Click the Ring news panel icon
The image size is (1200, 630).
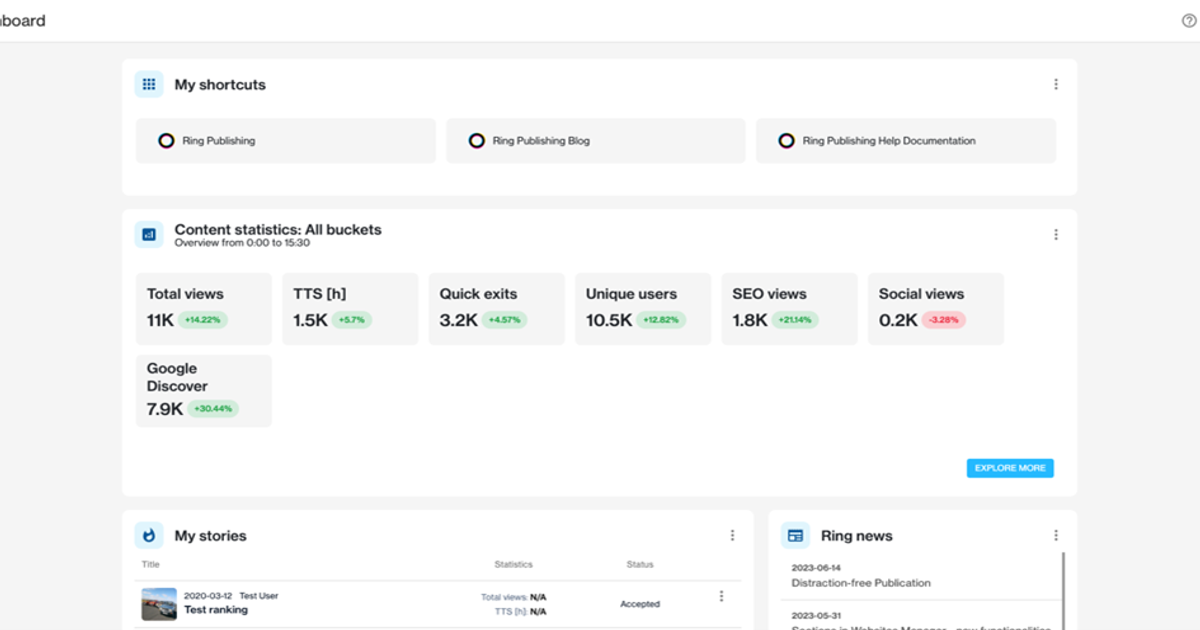tap(795, 535)
